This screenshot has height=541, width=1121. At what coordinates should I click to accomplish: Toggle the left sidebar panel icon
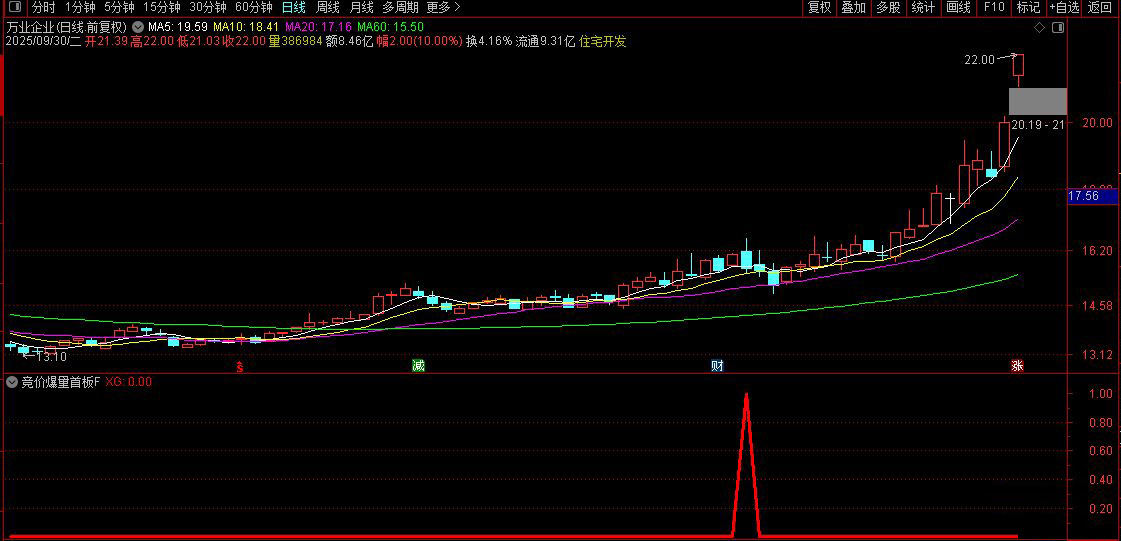16,8
